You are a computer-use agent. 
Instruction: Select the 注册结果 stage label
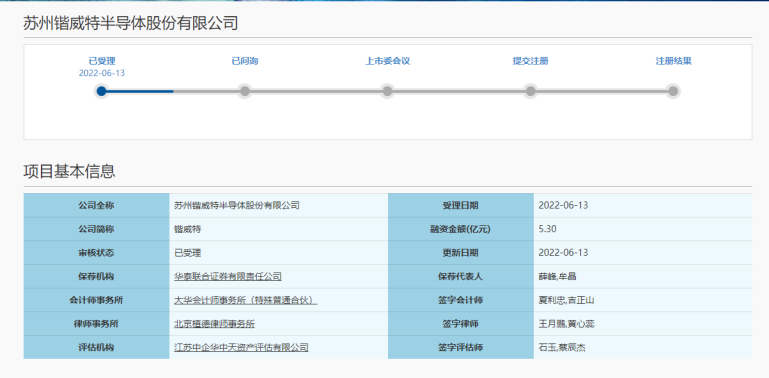coord(673,61)
